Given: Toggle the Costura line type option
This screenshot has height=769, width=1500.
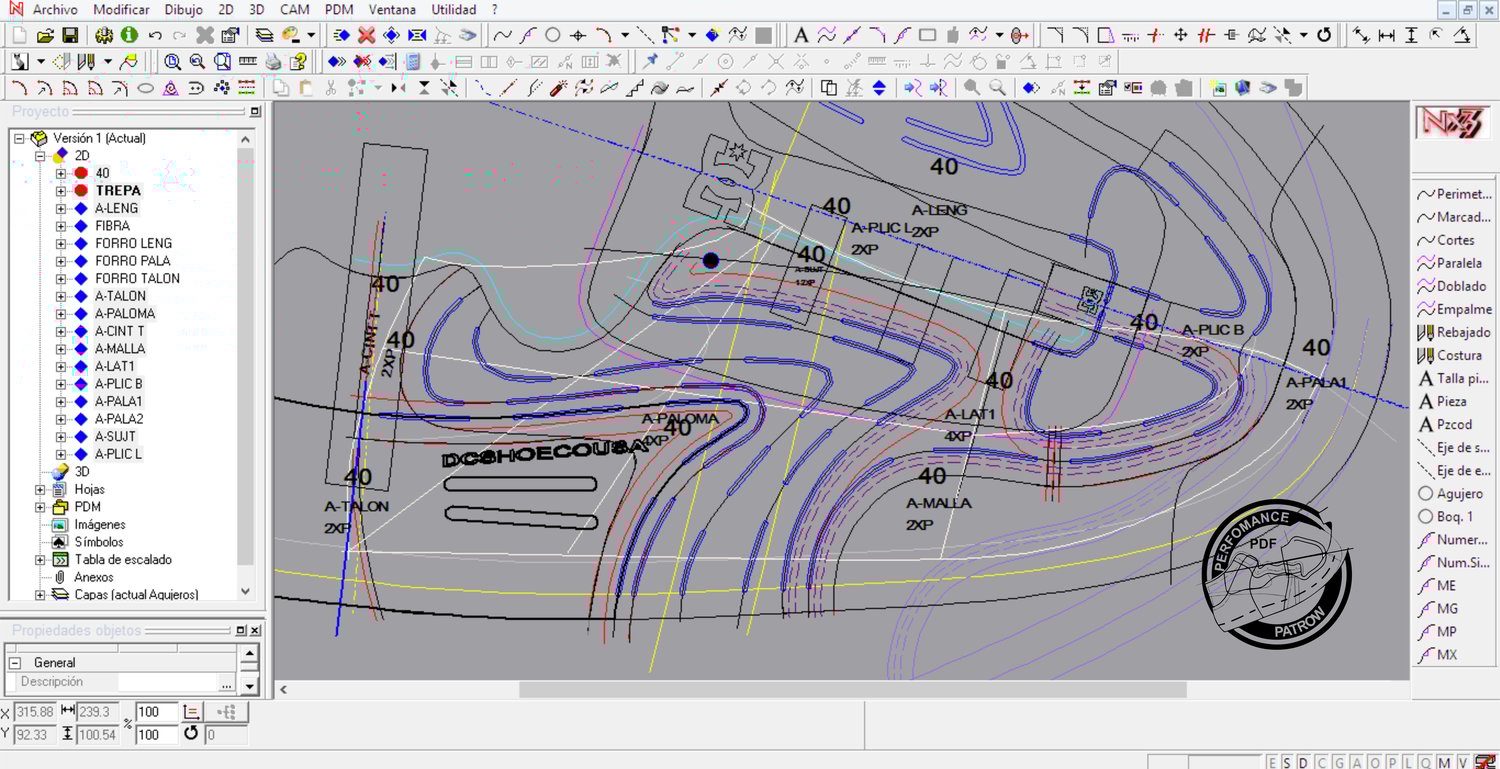Looking at the screenshot, I should (1455, 355).
